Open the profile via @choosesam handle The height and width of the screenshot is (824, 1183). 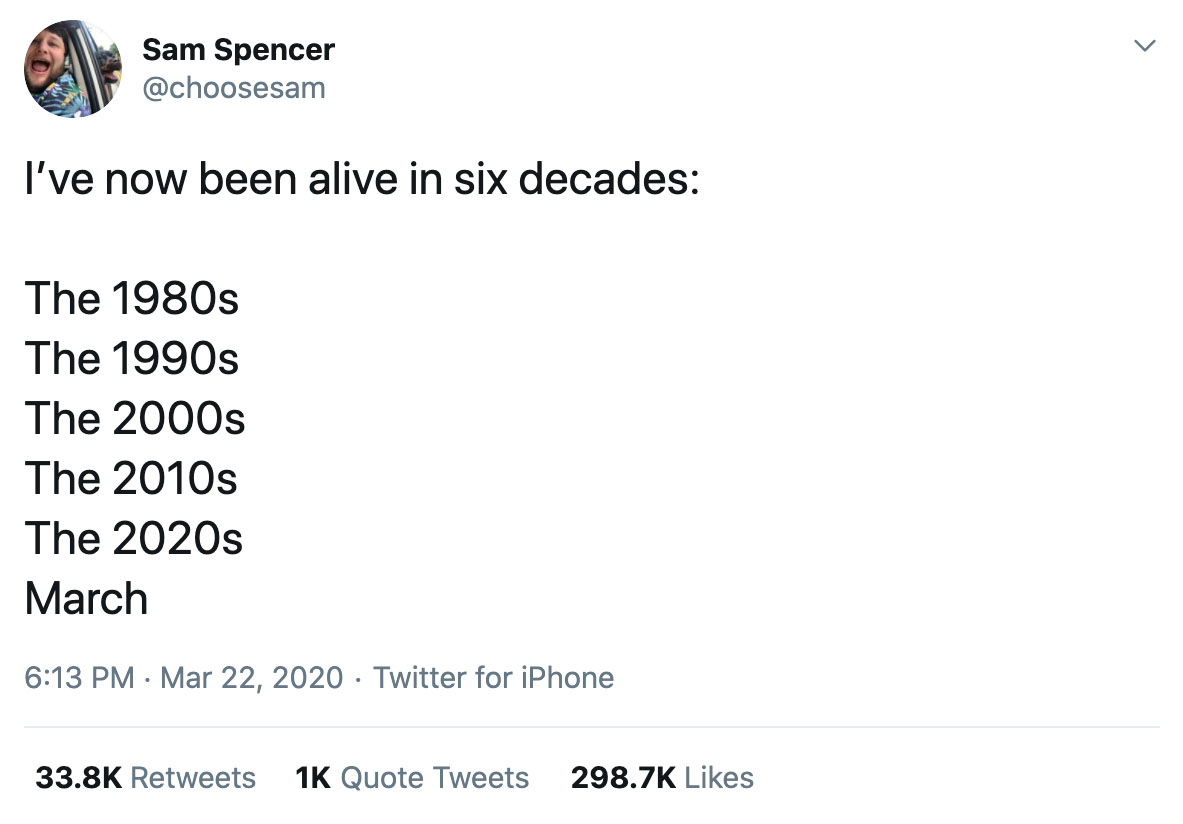click(236, 88)
